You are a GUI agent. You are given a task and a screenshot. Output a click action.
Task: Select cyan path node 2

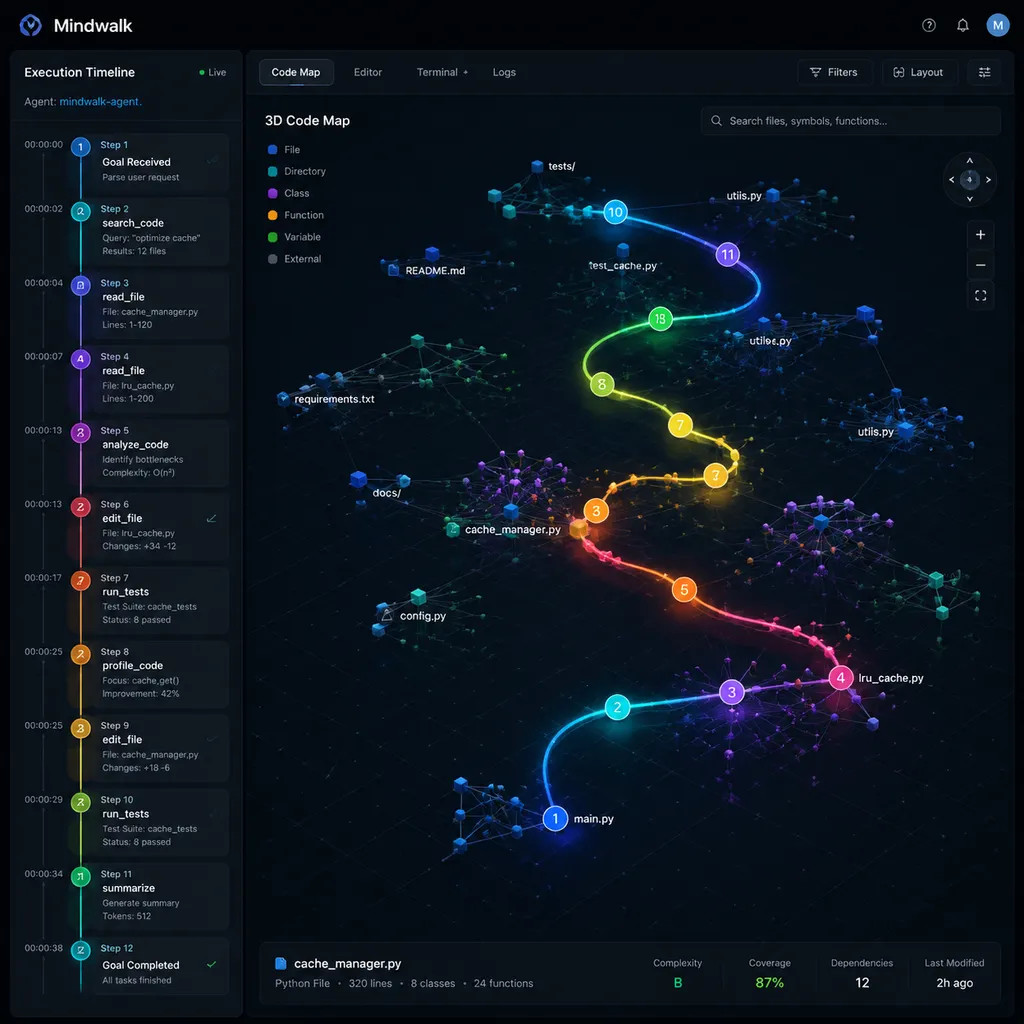tap(617, 707)
